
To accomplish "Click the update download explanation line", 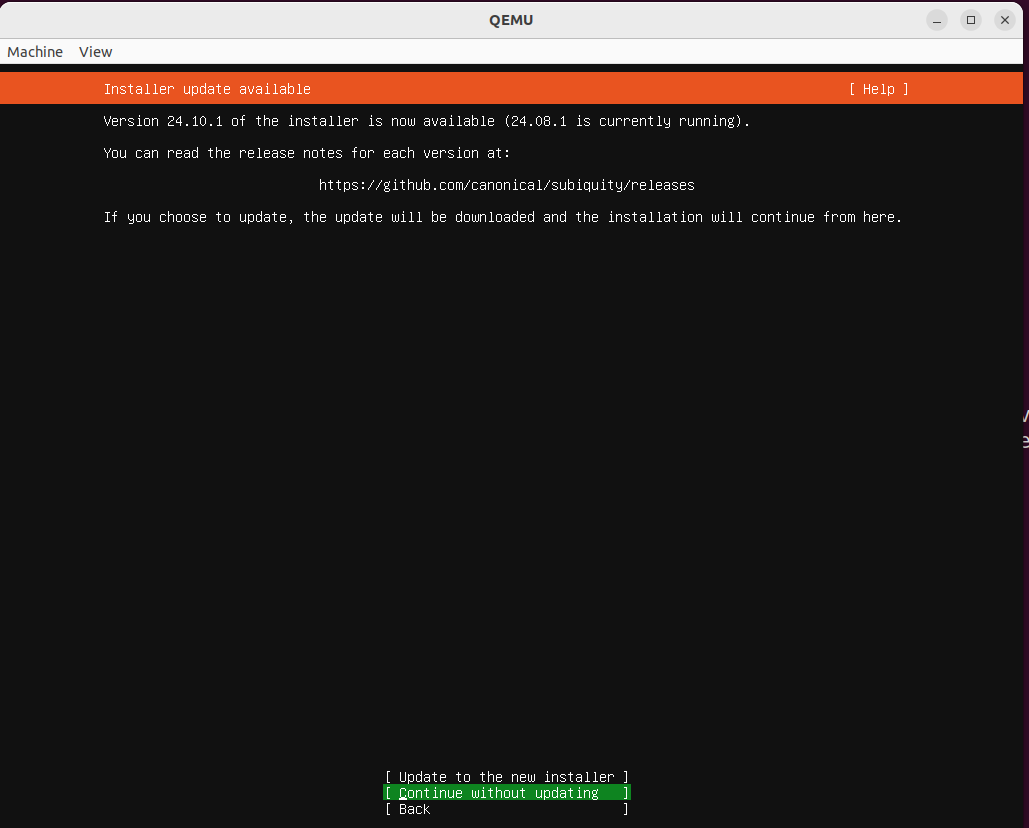I will click(x=501, y=216).
